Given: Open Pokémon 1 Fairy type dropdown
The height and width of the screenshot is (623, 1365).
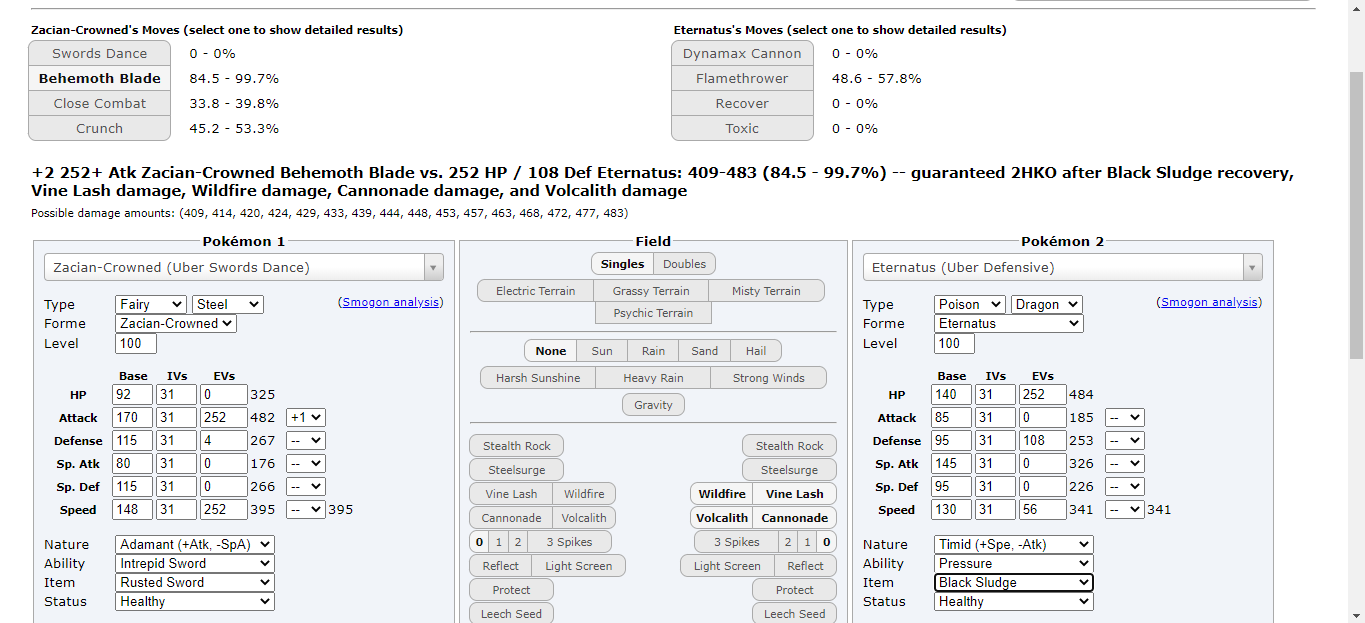Looking at the screenshot, I should [x=151, y=304].
